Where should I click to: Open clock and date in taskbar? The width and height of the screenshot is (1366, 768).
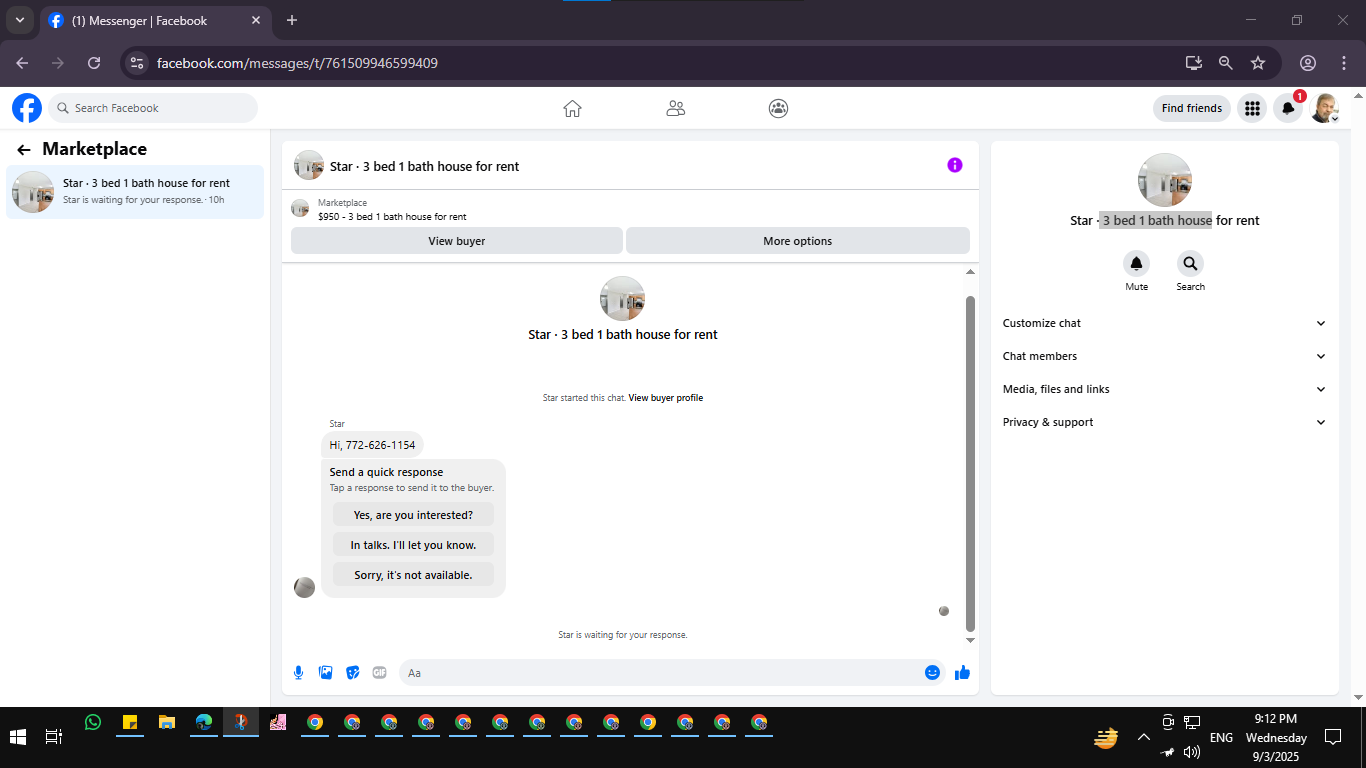pos(1275,738)
